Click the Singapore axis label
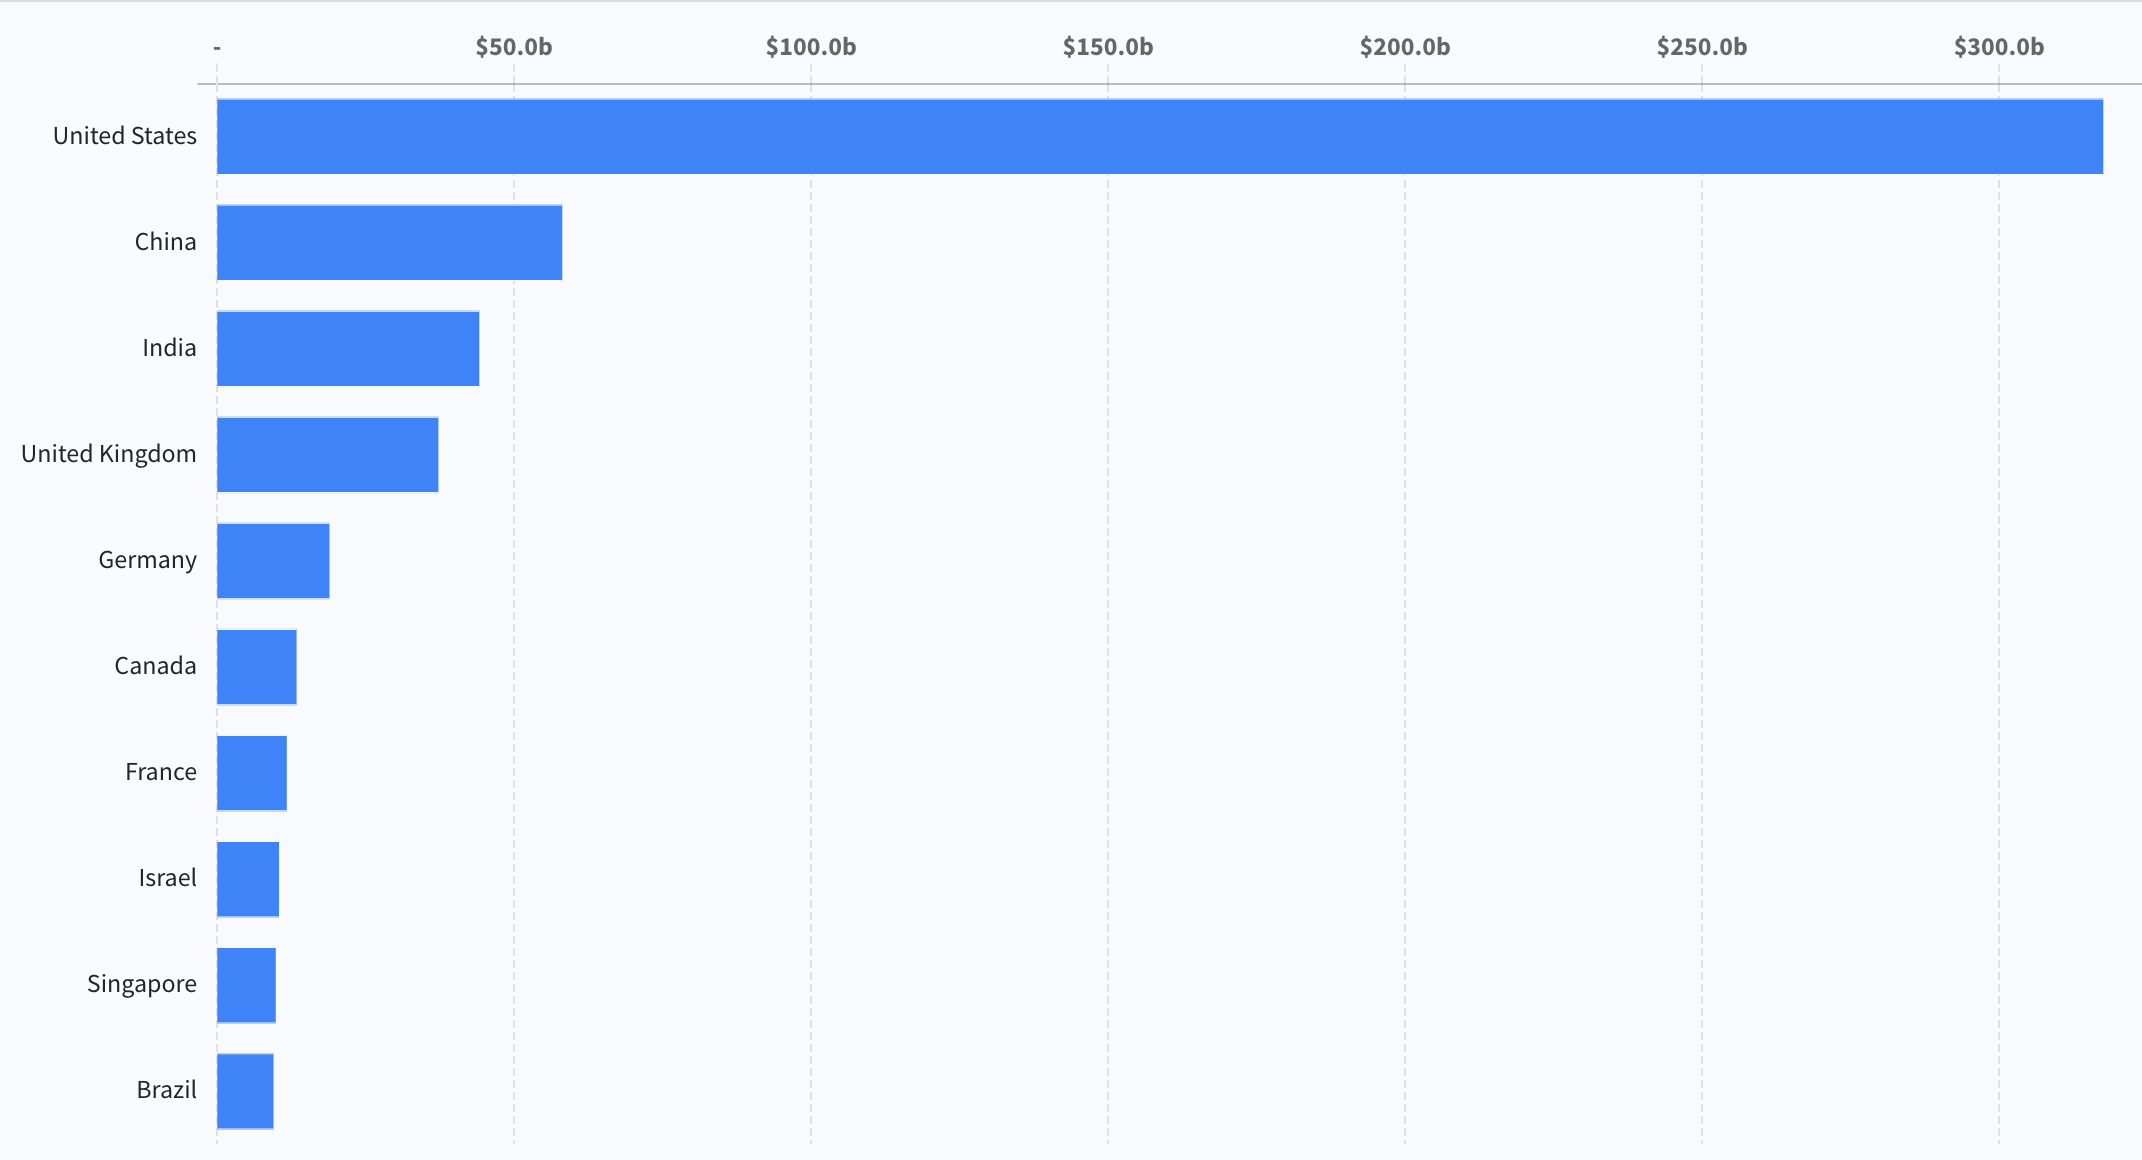2142x1160 pixels. pos(142,984)
